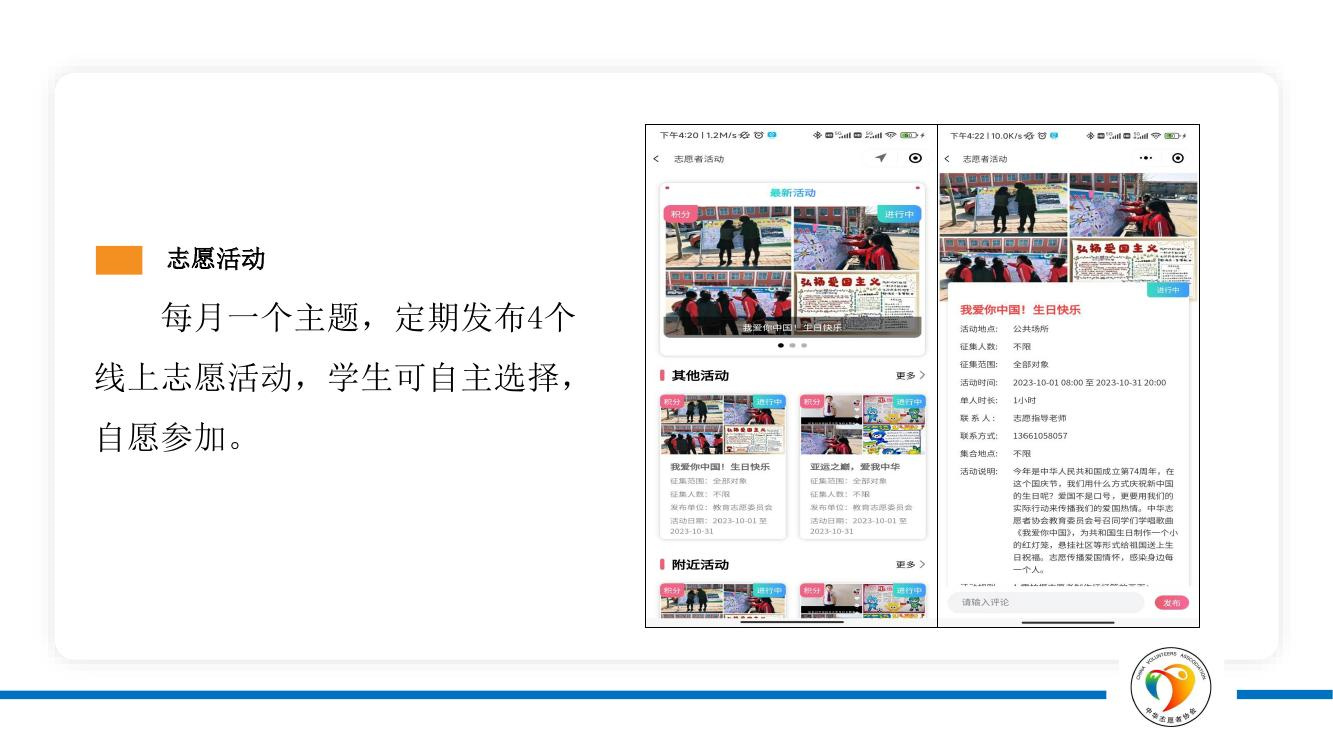Click the 志愿者活动 title in left phone
The height and width of the screenshot is (750, 1333).
699,159
